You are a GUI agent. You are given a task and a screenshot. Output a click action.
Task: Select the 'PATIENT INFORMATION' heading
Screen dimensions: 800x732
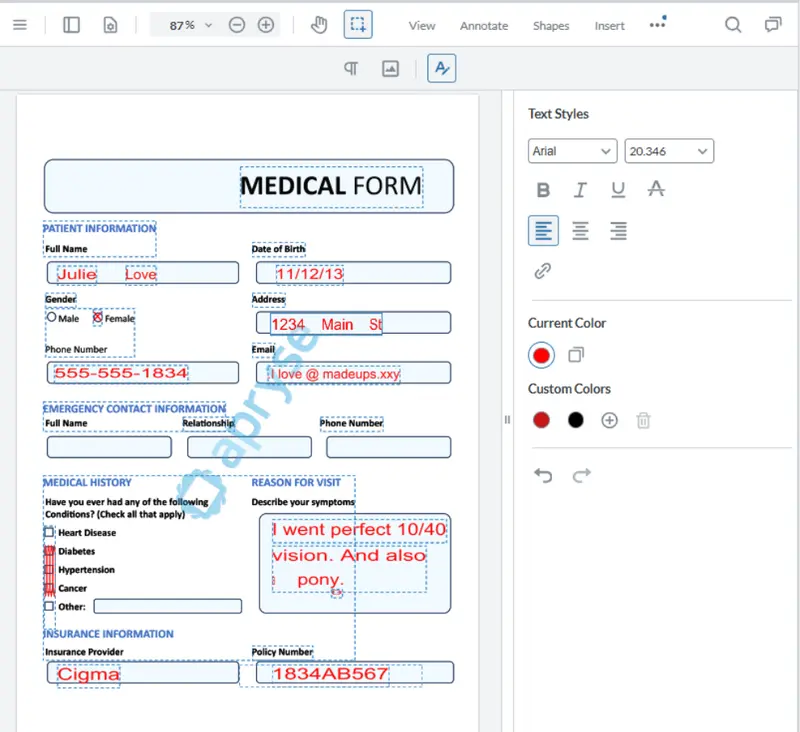pos(99,228)
